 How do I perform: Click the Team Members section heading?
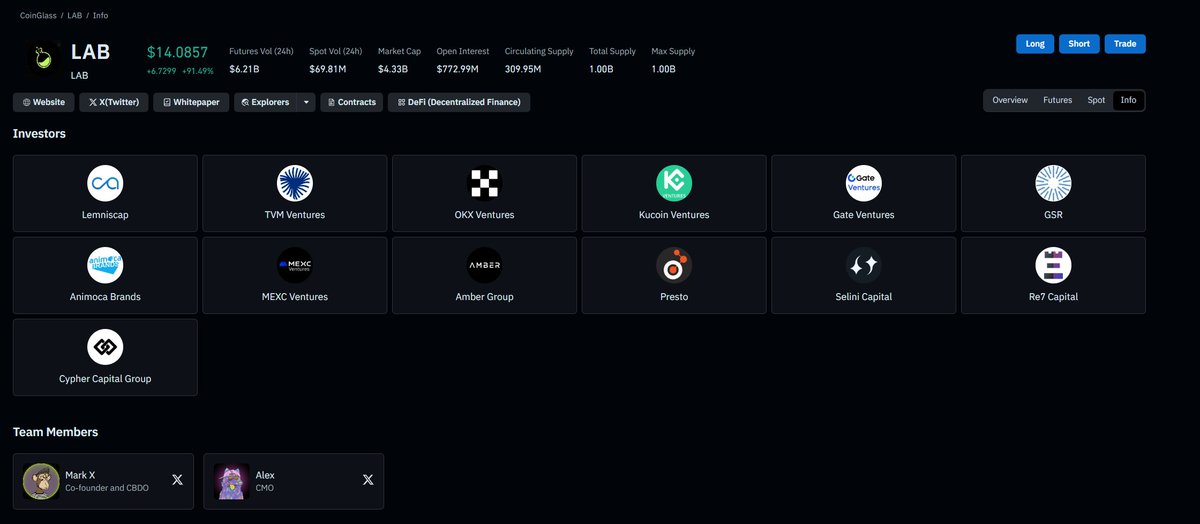56,432
